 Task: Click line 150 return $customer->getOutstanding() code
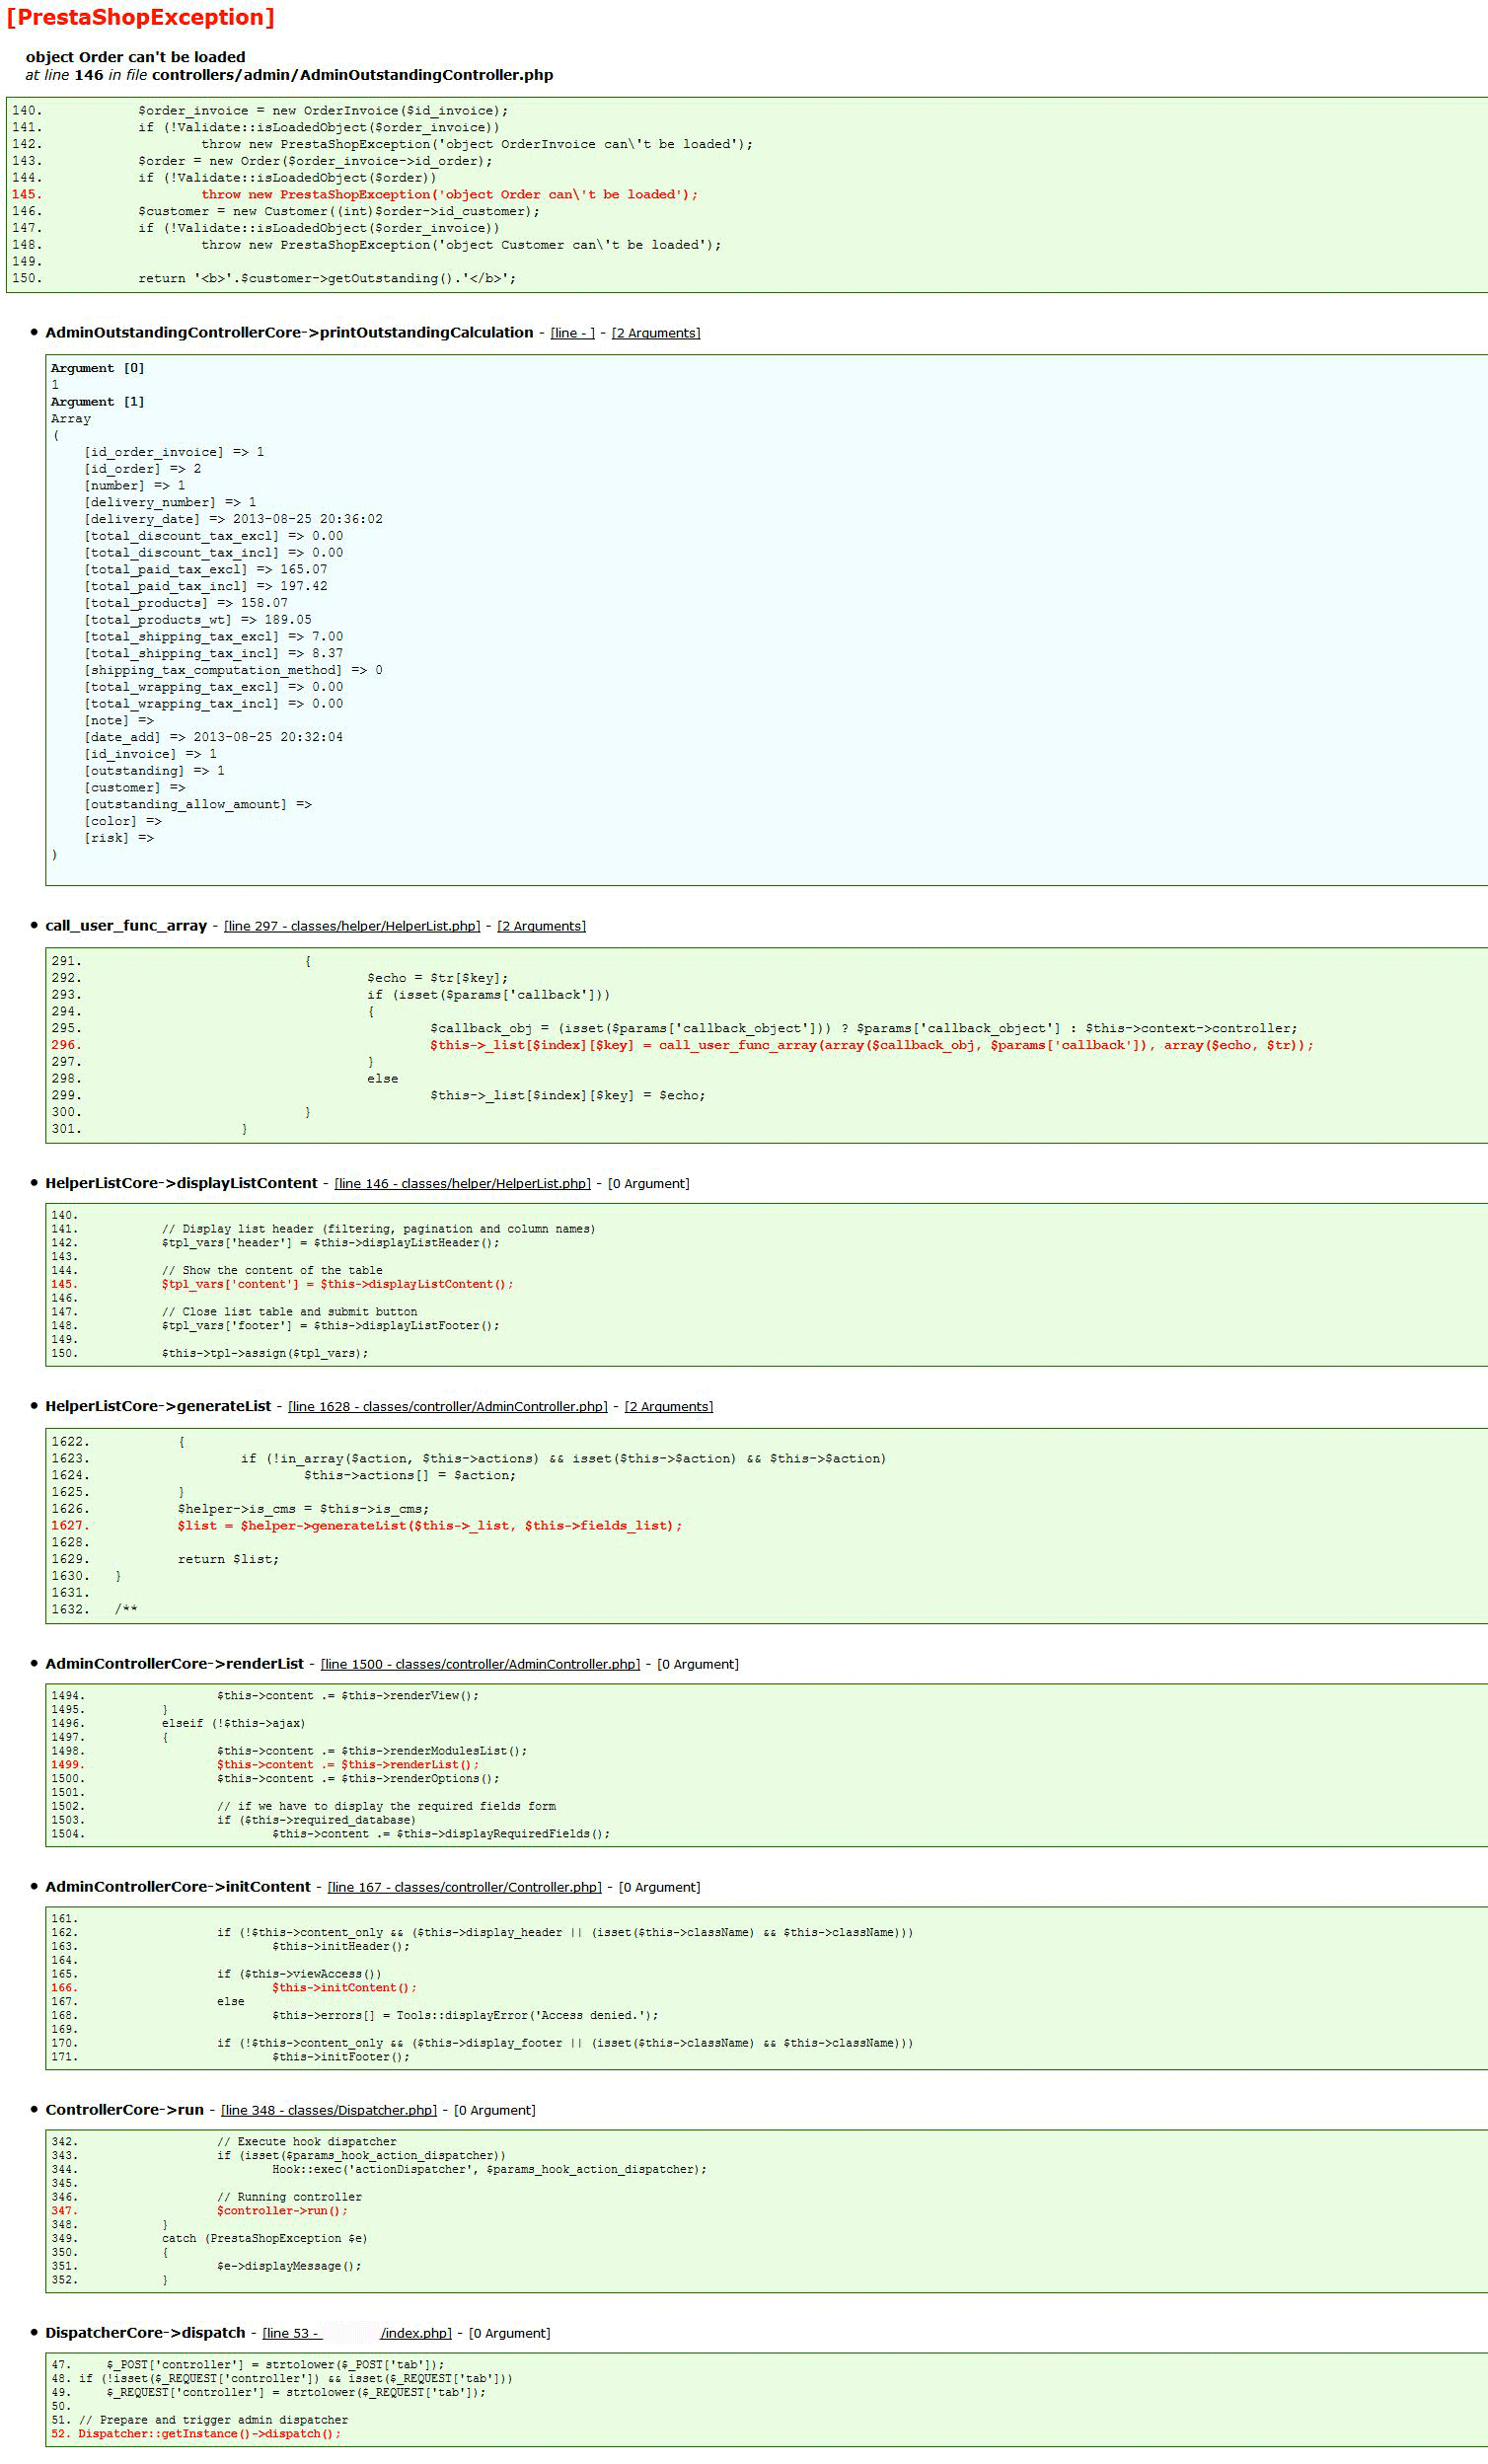coord(327,278)
